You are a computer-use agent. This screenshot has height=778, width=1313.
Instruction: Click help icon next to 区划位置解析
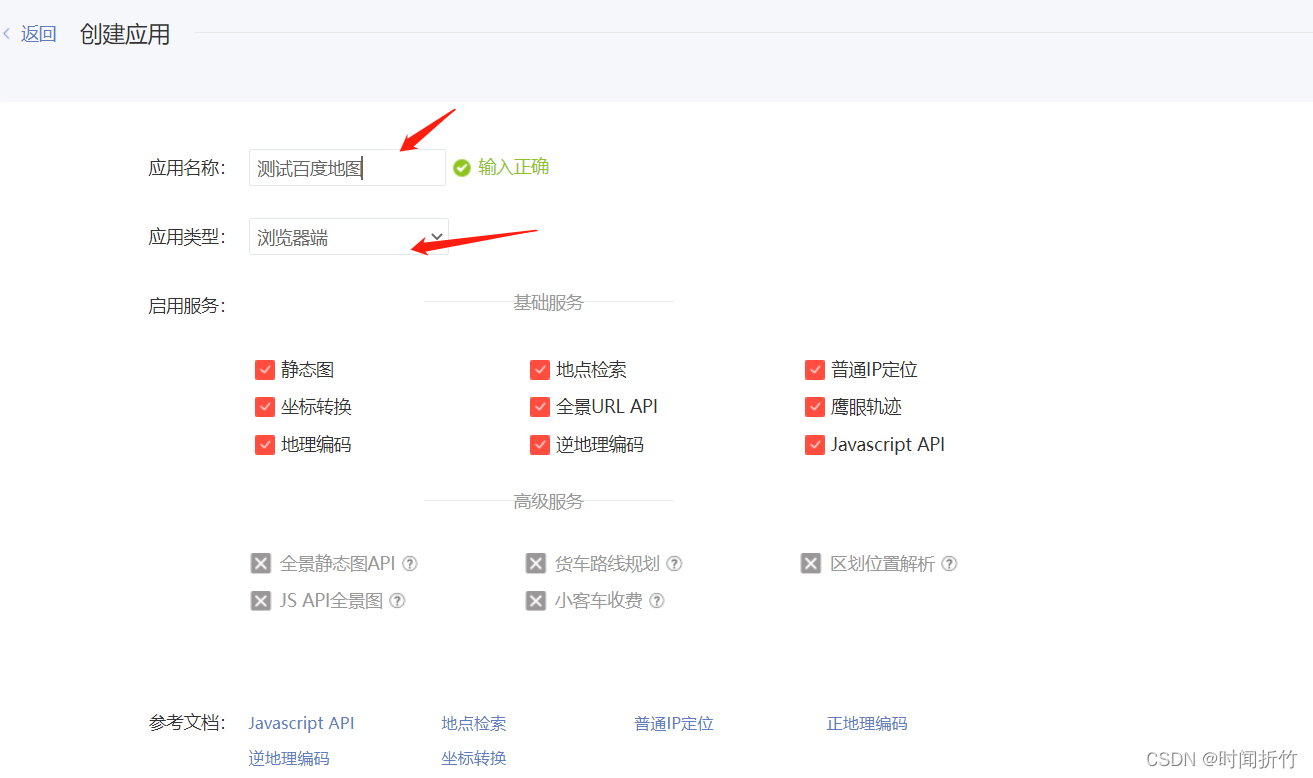coord(950,564)
